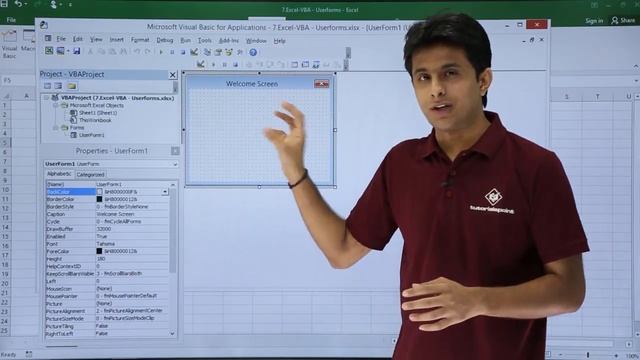This screenshot has height=360, width=640.
Task: Open the Insert menu in VBA editor
Action: tap(116, 40)
